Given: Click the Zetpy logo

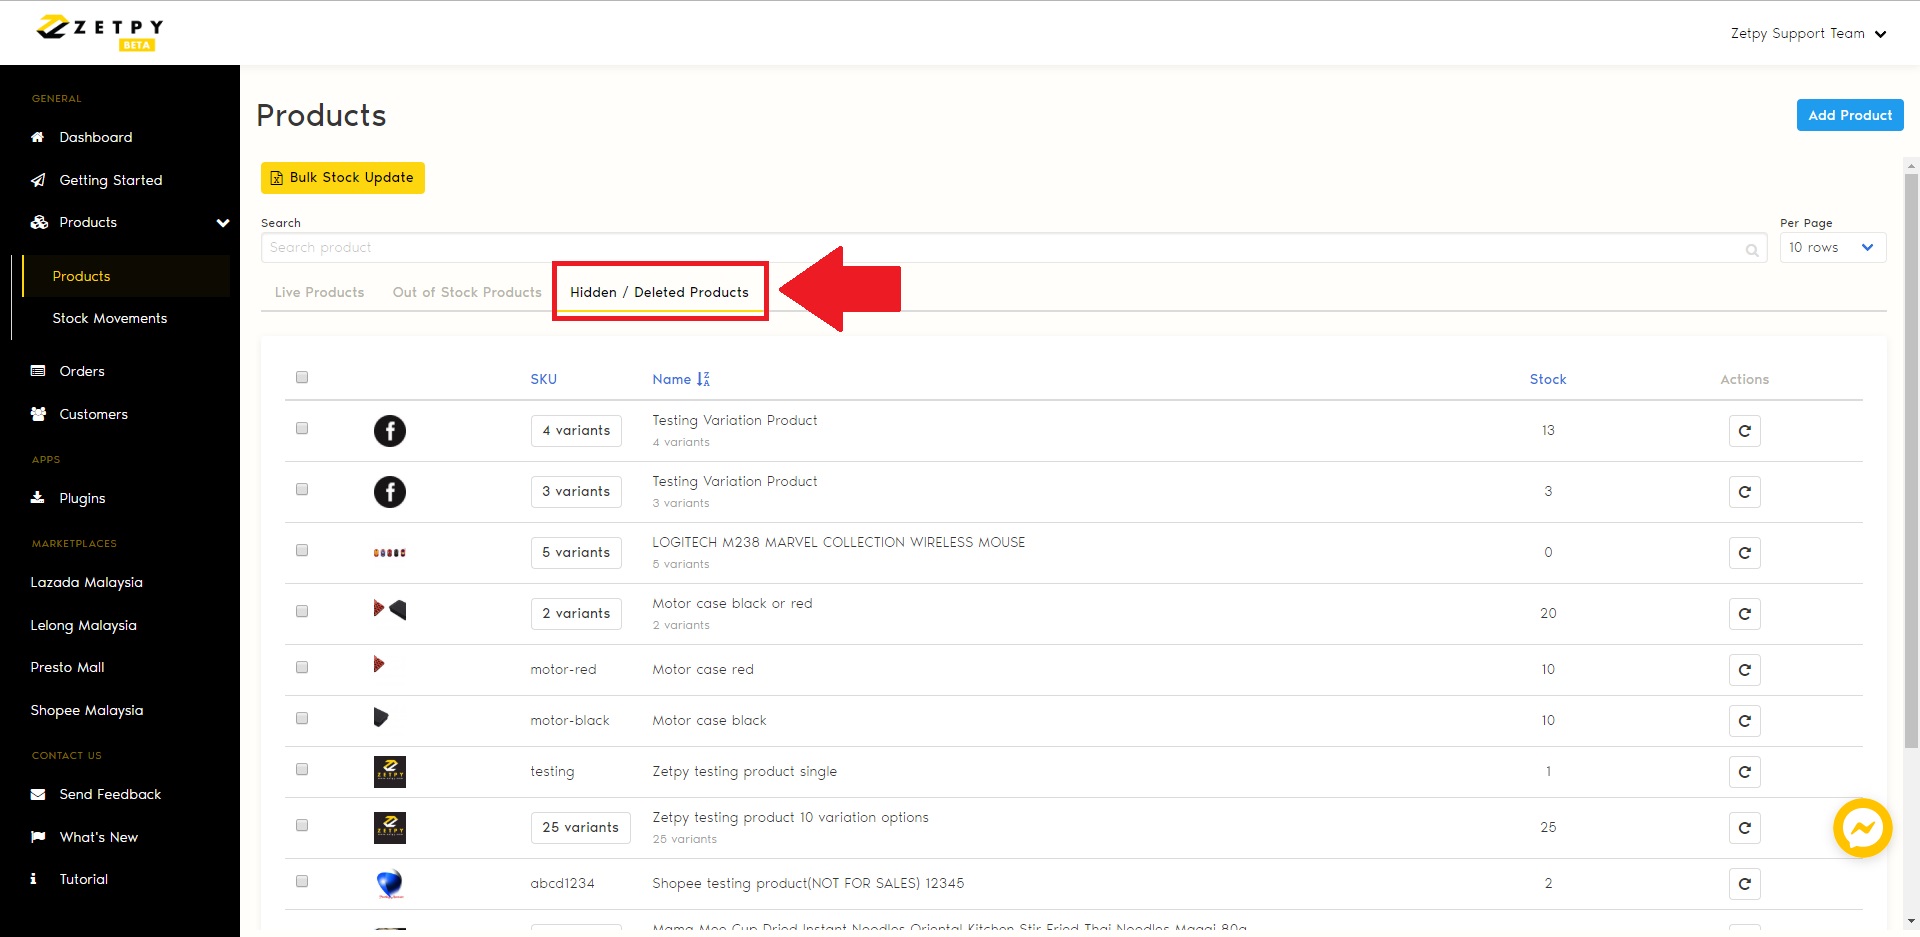Looking at the screenshot, I should click(99, 32).
